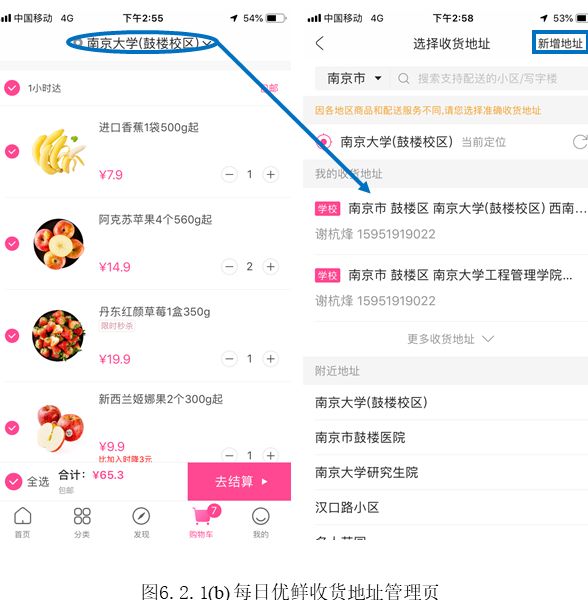Tap the back arrow on address page
588x600 pixels.
pyautogui.click(x=320, y=43)
